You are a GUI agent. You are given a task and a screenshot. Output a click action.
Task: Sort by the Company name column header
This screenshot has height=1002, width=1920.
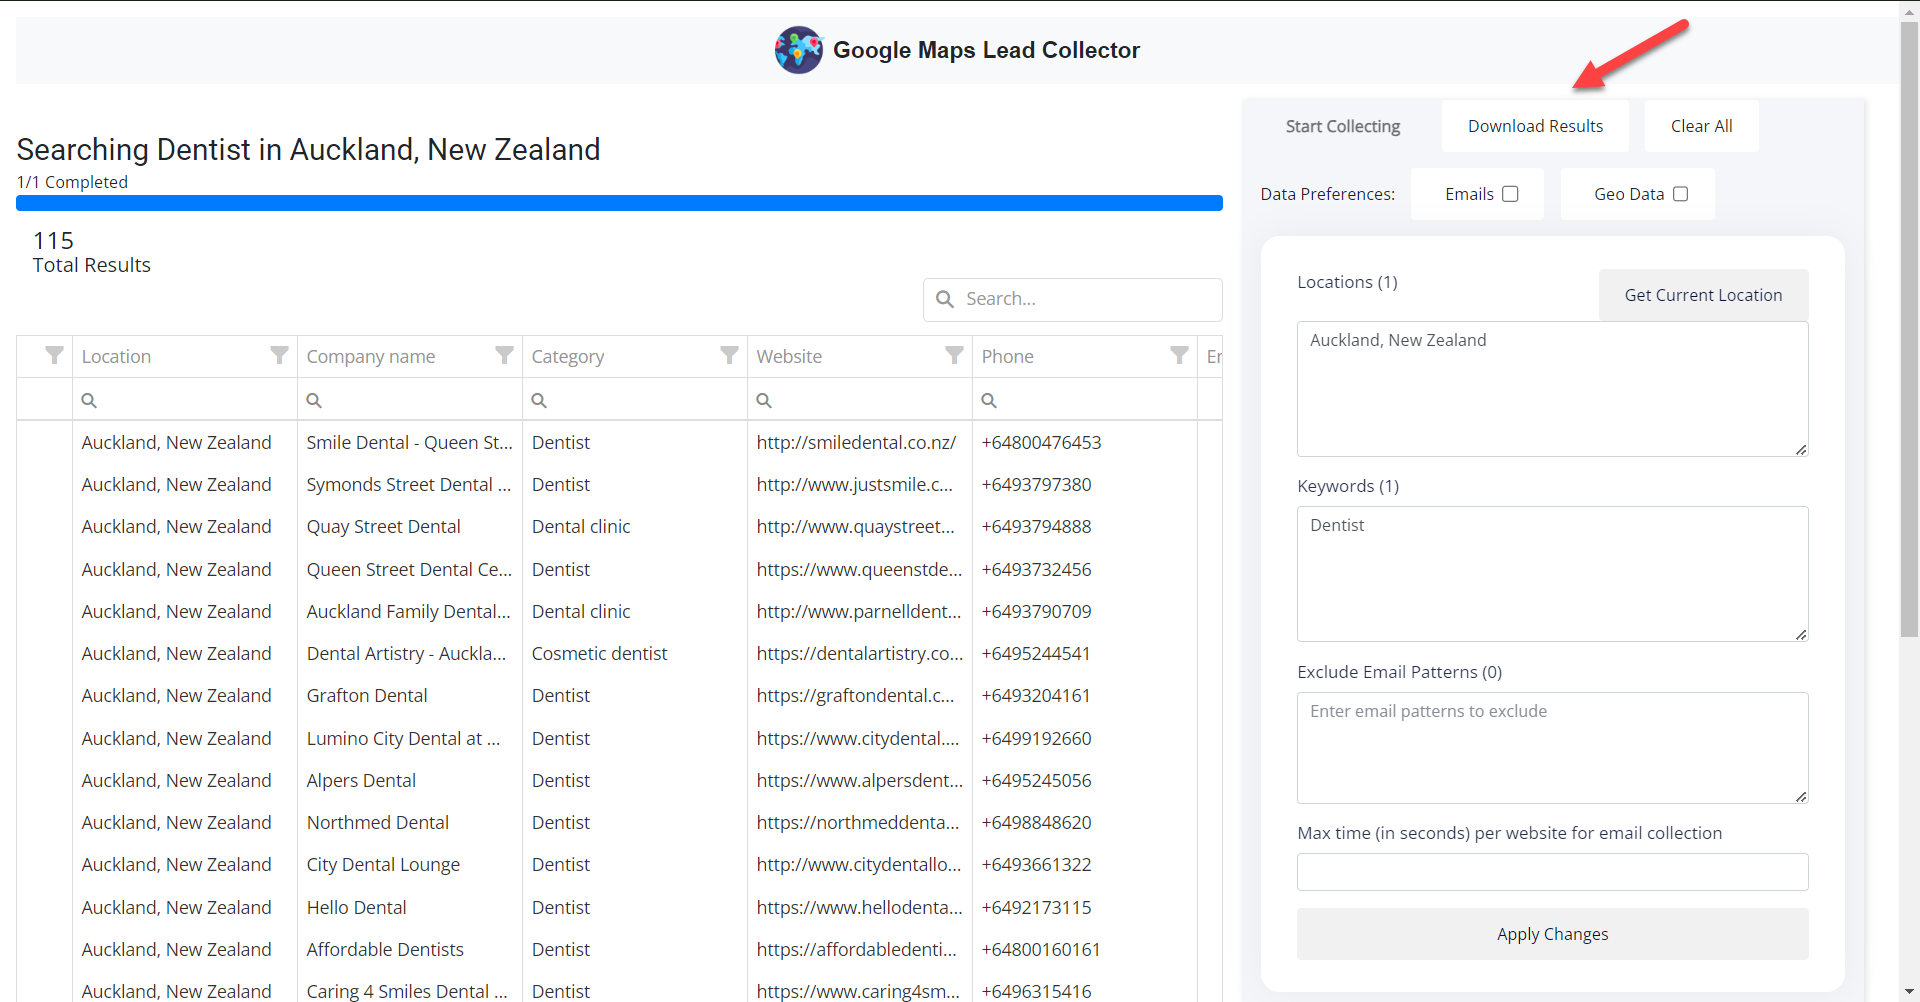pyautogui.click(x=371, y=356)
